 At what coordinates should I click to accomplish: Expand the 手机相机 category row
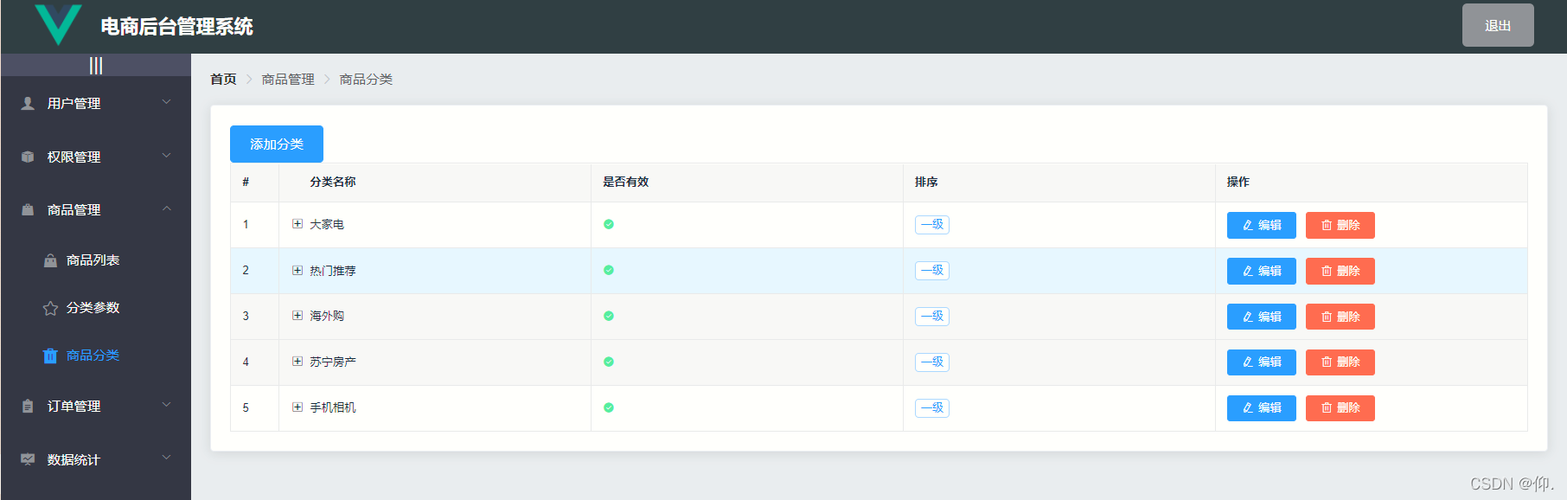pos(297,407)
